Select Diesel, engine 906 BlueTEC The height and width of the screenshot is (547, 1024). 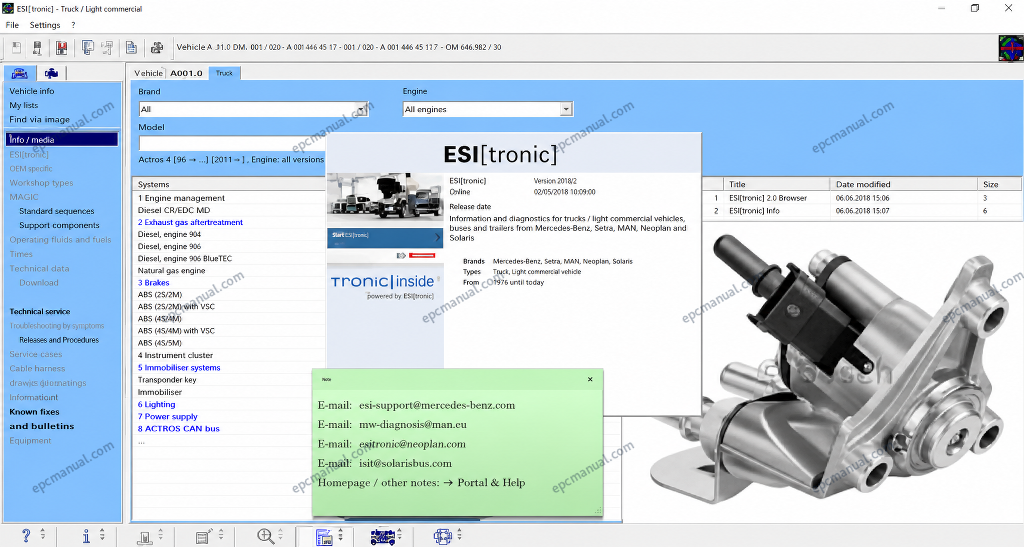tap(185, 258)
